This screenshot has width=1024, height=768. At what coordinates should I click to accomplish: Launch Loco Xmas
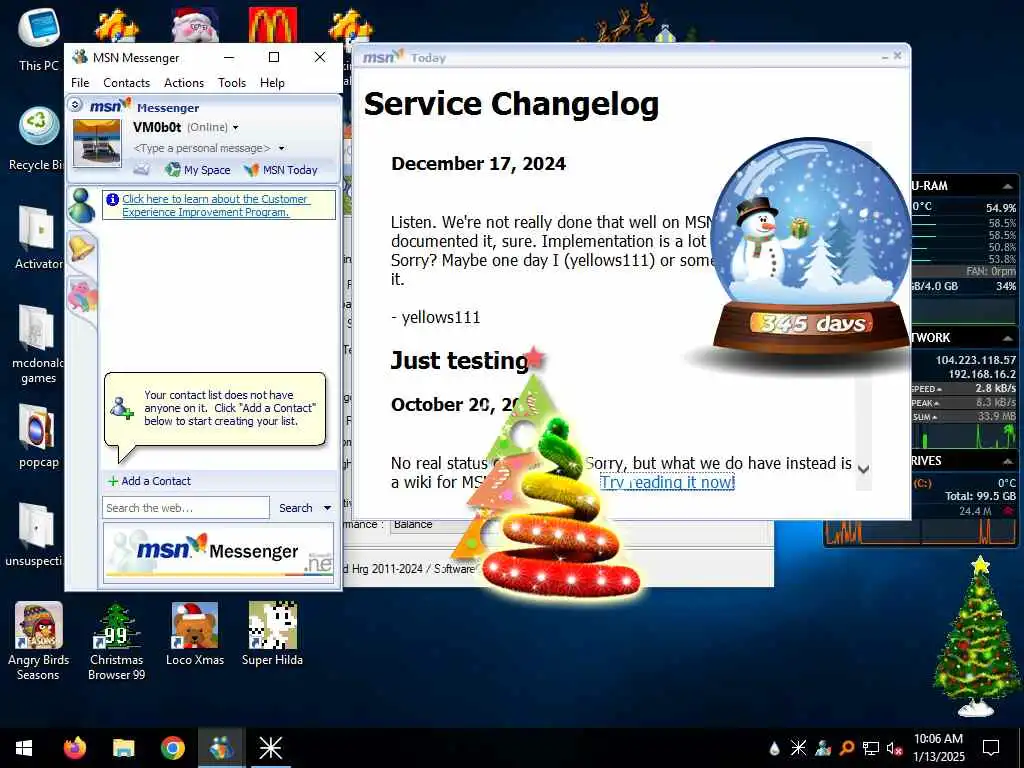pyautogui.click(x=195, y=633)
